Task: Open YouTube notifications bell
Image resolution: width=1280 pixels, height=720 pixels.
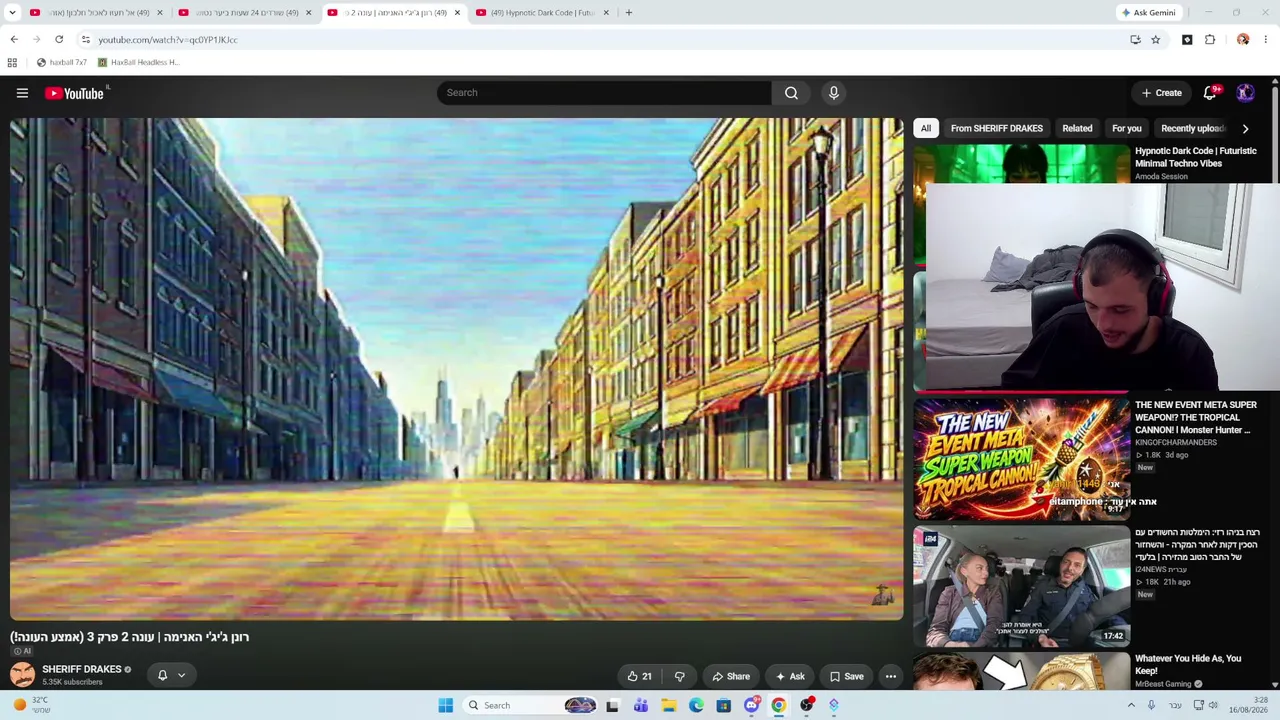Action: click(x=1210, y=93)
